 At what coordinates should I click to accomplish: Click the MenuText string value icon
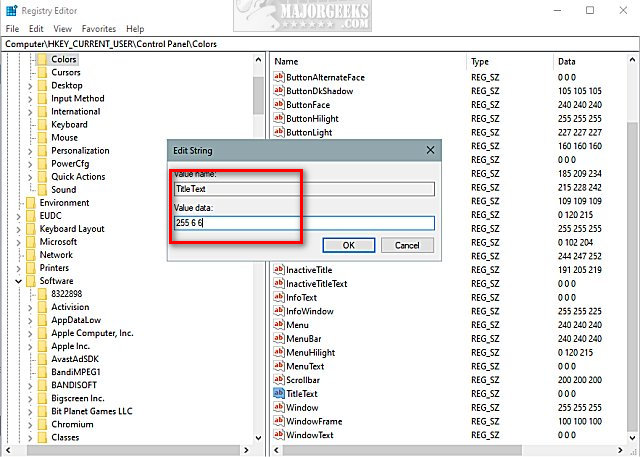pos(279,366)
